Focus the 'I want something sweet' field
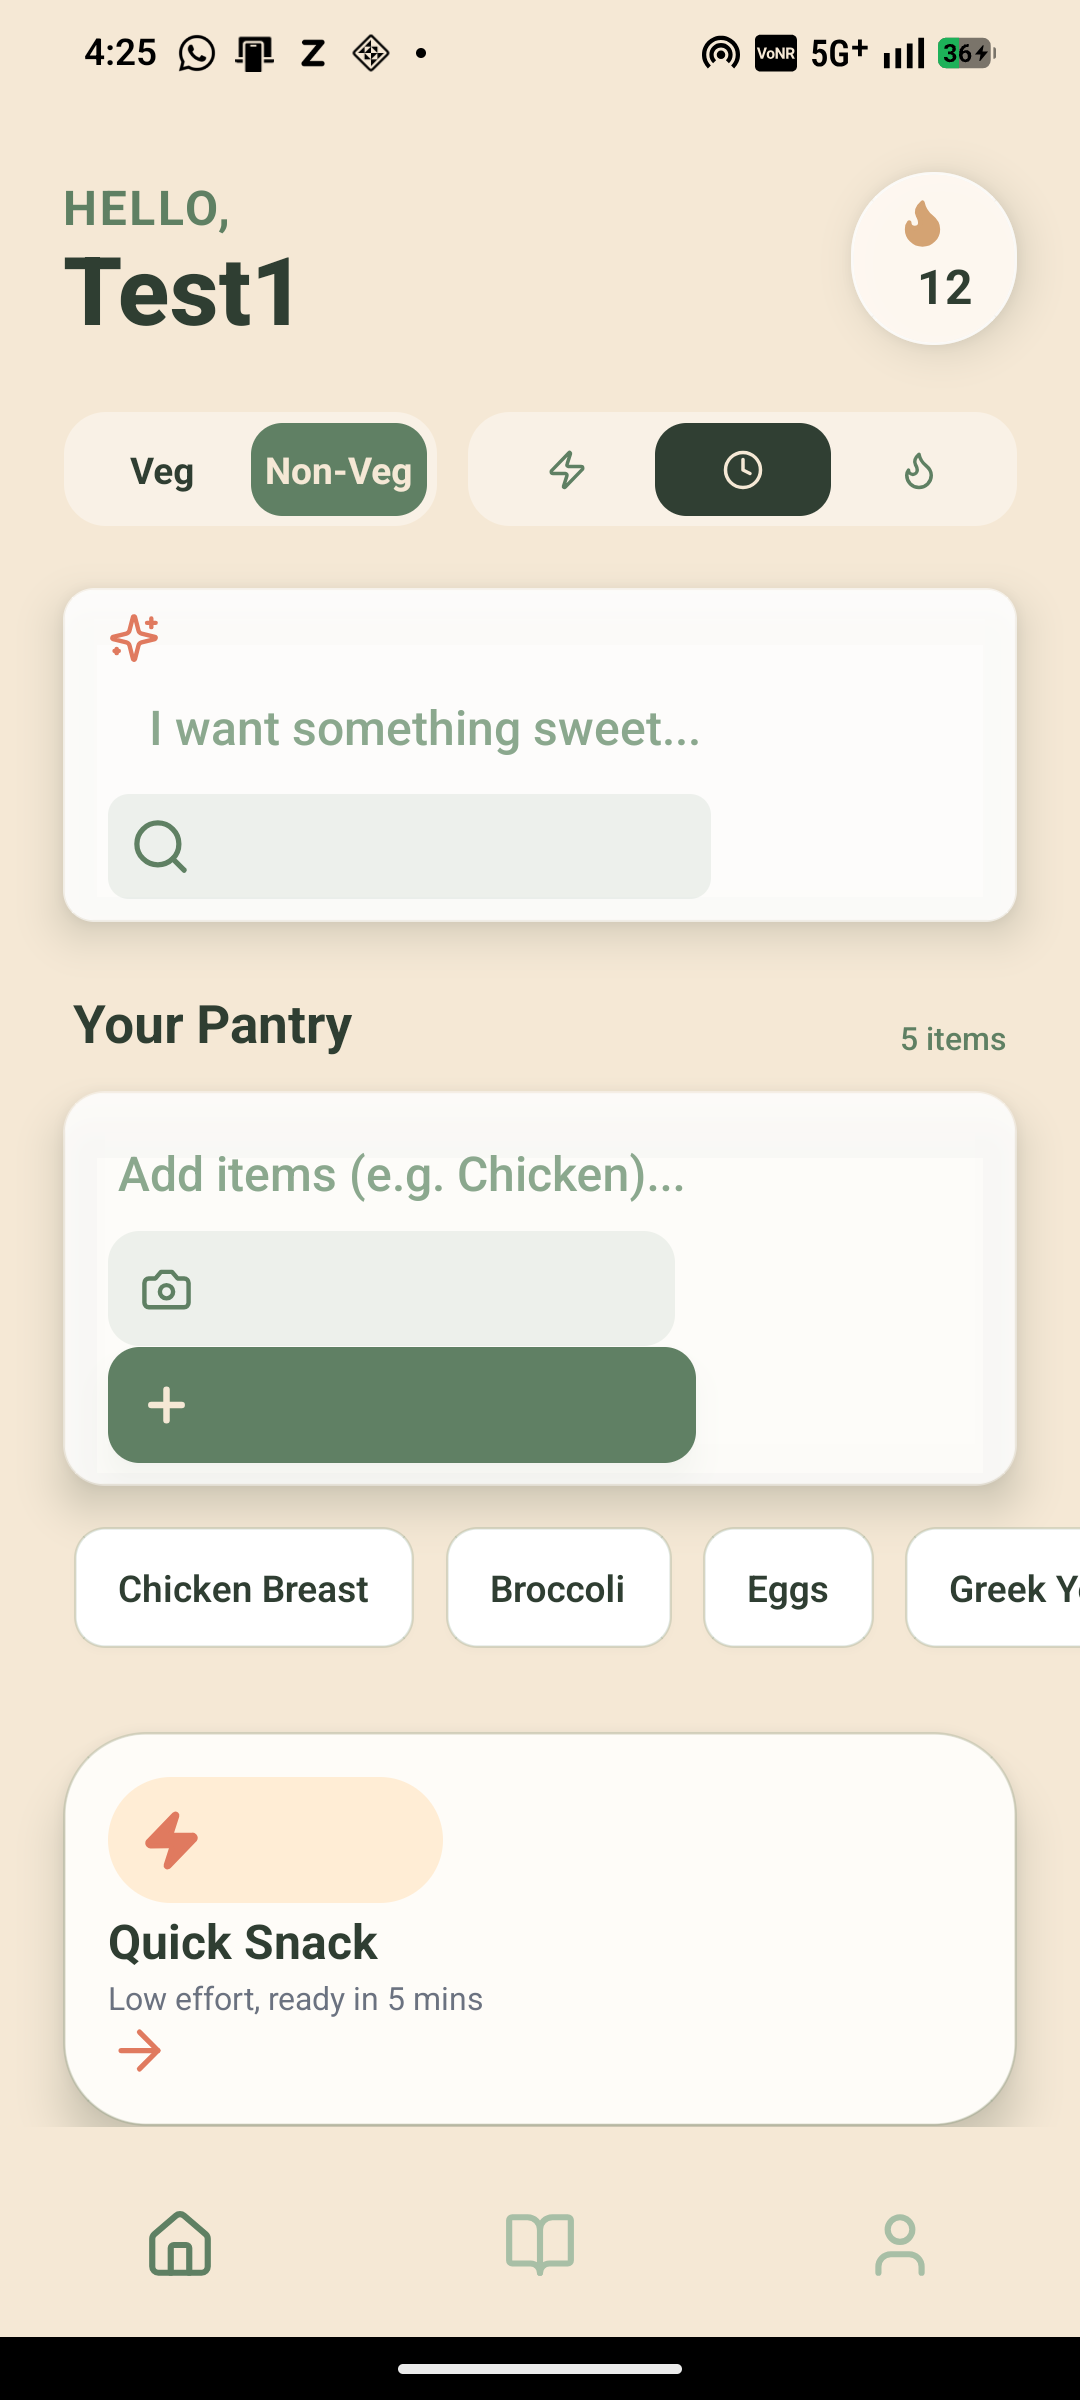This screenshot has height=2400, width=1080. pos(540,729)
